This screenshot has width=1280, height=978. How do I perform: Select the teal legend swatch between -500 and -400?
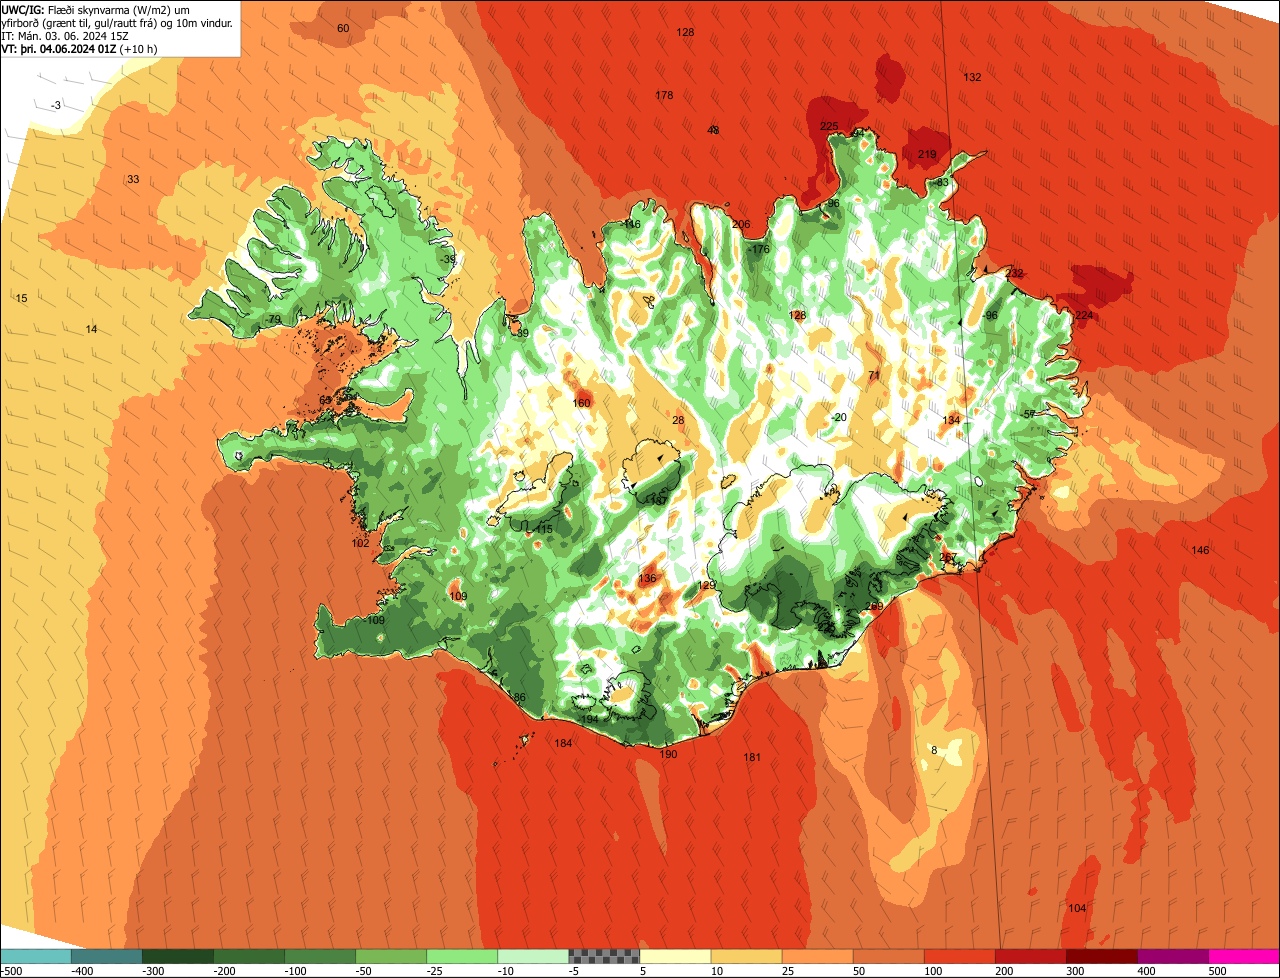[x=35, y=956]
